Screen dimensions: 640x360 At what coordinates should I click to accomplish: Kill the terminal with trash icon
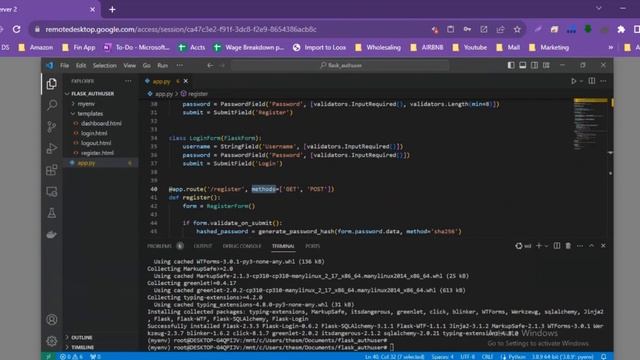pyautogui.click(x=568, y=246)
